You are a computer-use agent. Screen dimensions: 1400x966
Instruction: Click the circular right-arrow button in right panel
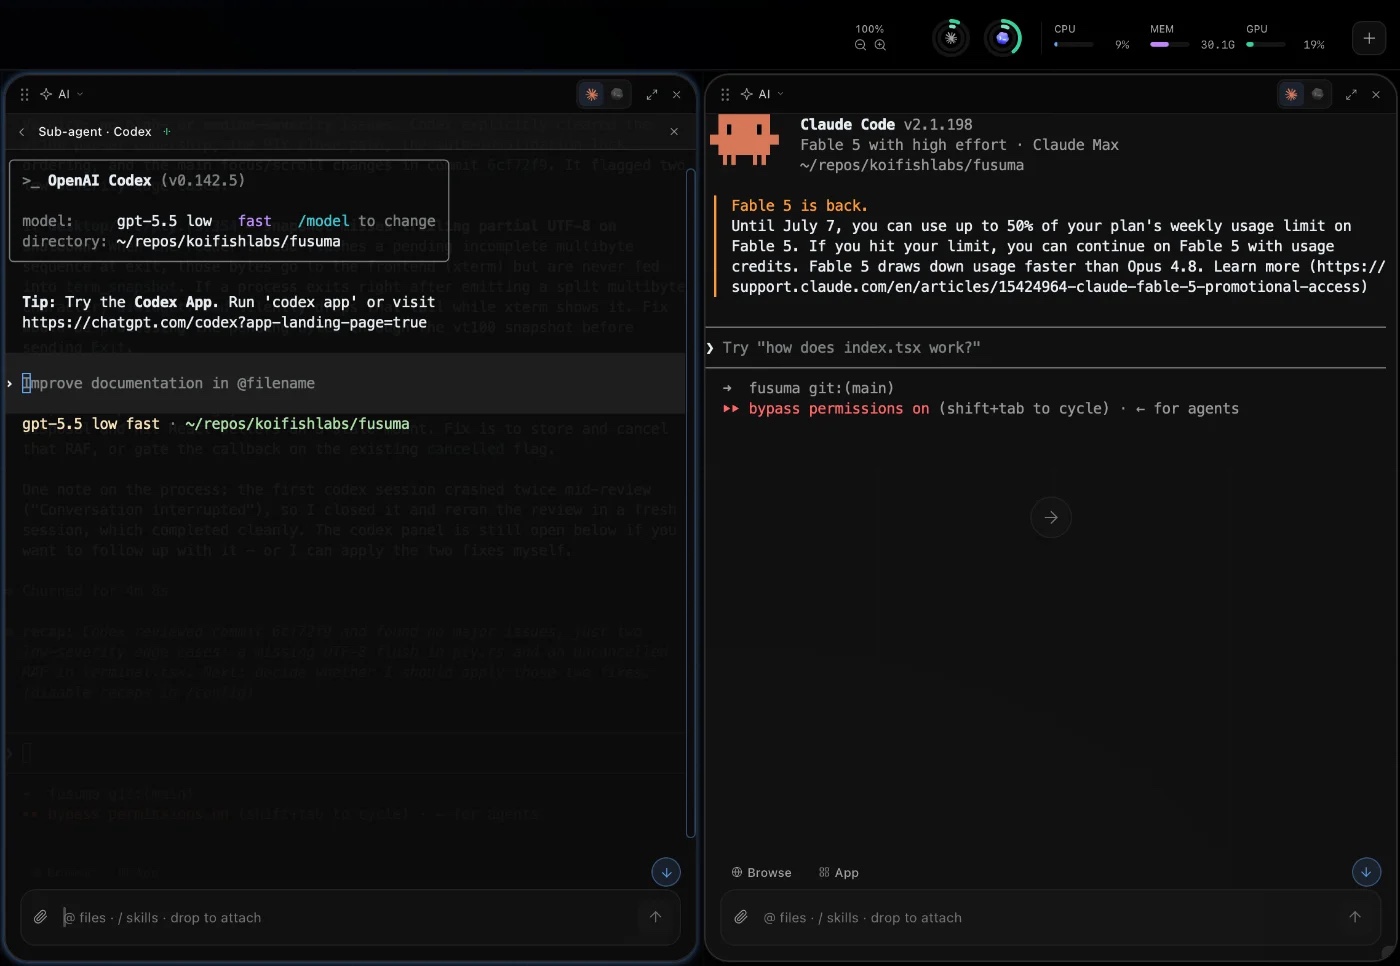[x=1051, y=517]
